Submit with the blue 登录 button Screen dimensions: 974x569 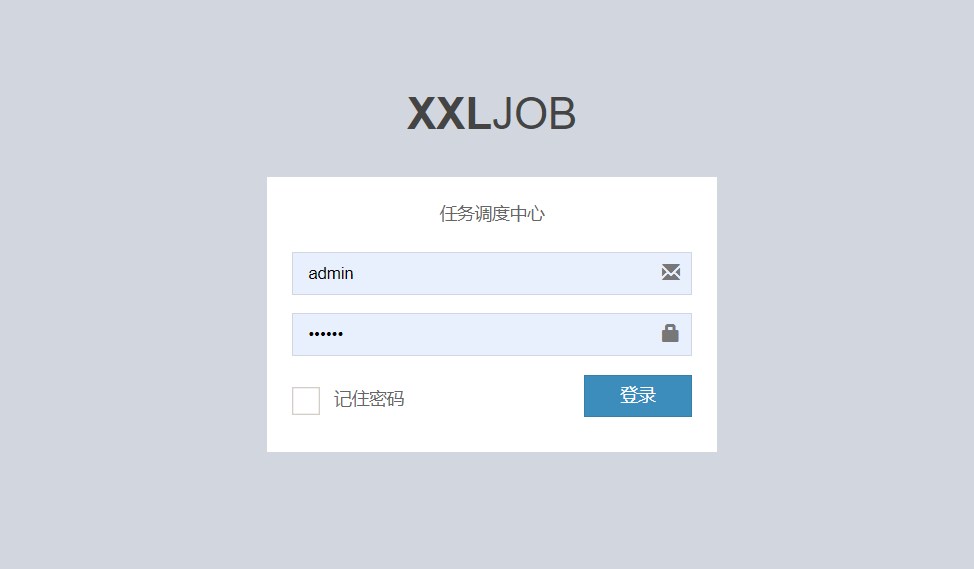click(x=637, y=396)
